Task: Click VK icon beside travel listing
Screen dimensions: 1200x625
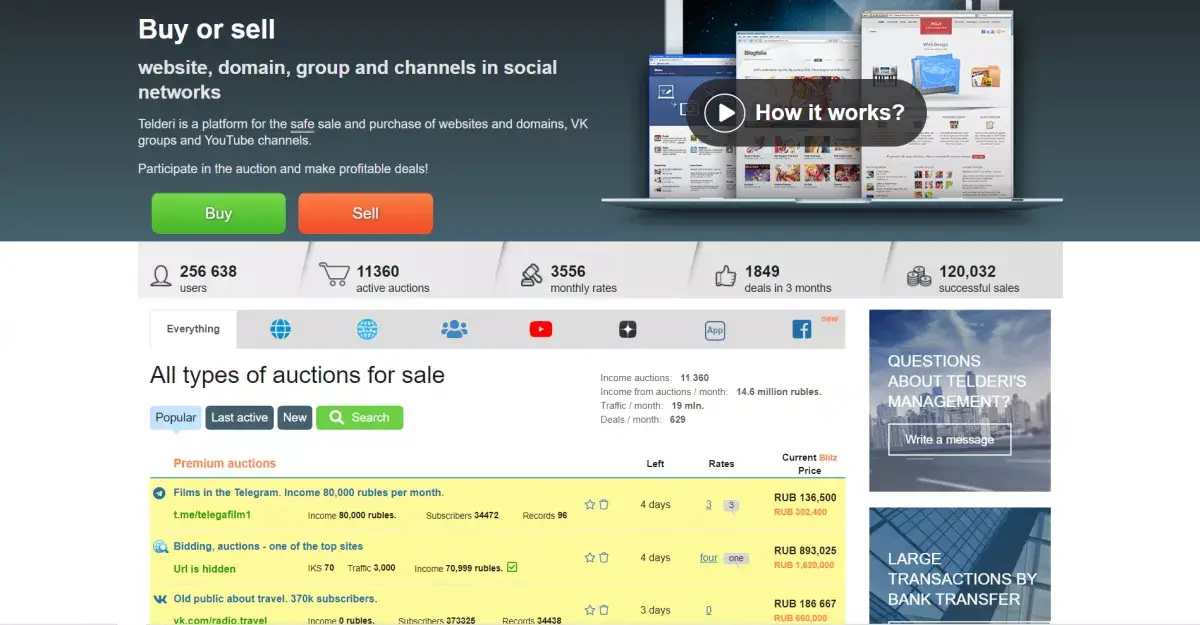Action: pyautogui.click(x=159, y=599)
